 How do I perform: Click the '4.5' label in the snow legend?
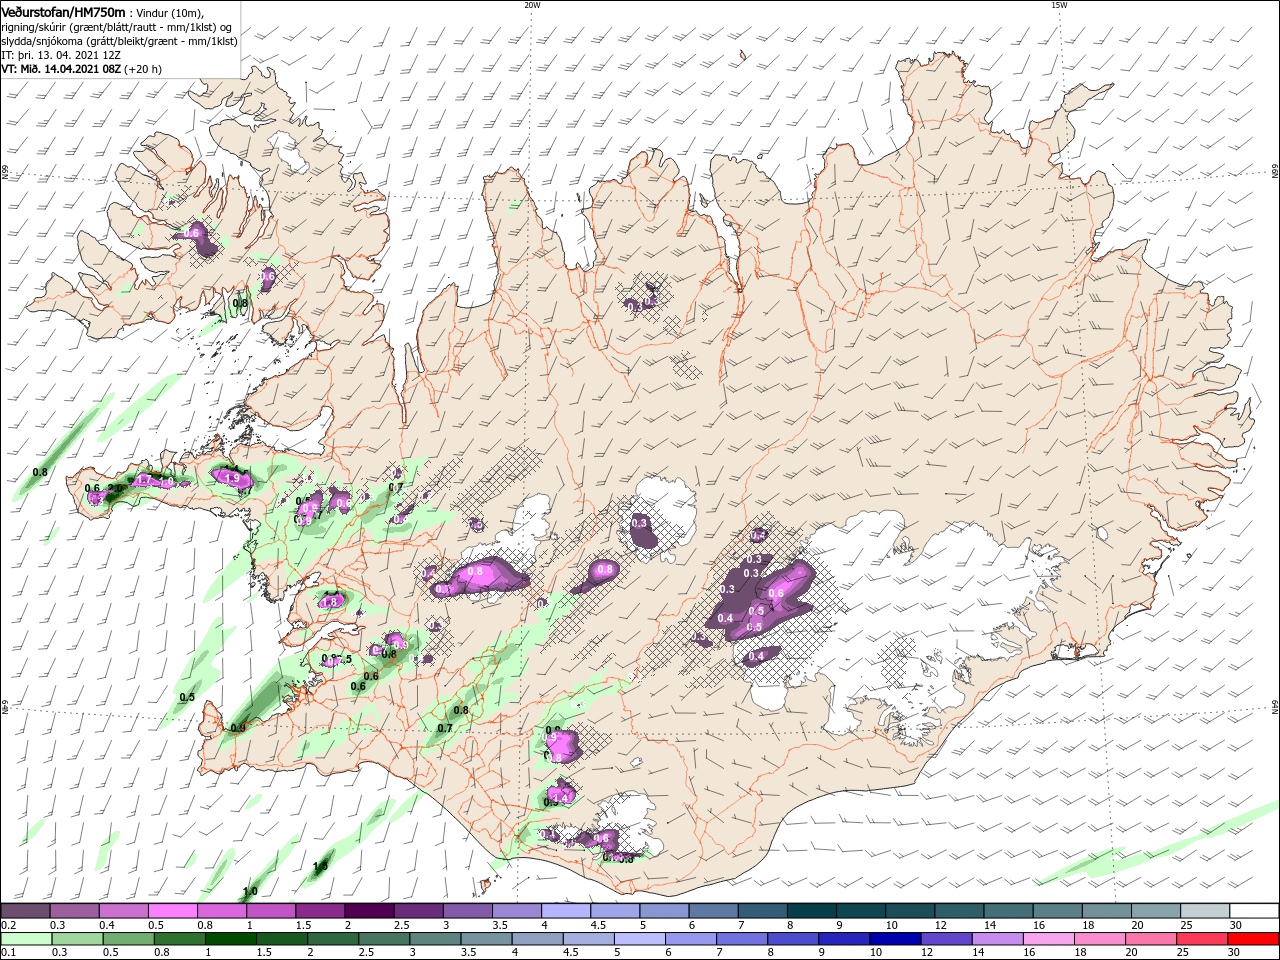[598, 925]
